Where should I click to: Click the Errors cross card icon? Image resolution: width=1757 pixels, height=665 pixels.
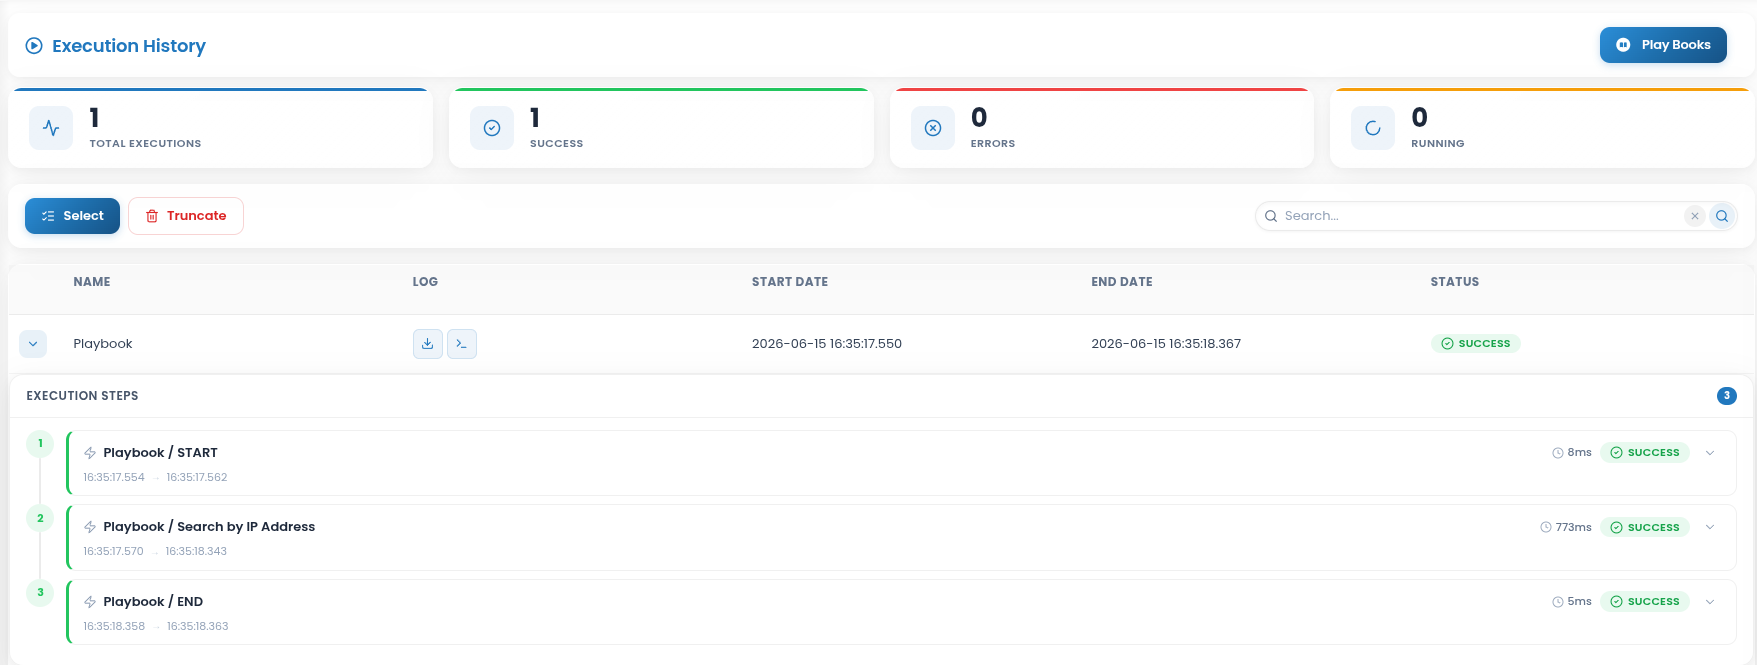932,128
